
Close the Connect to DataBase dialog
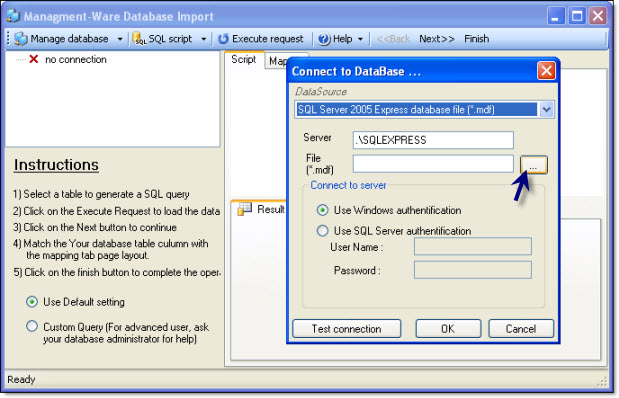[546, 71]
